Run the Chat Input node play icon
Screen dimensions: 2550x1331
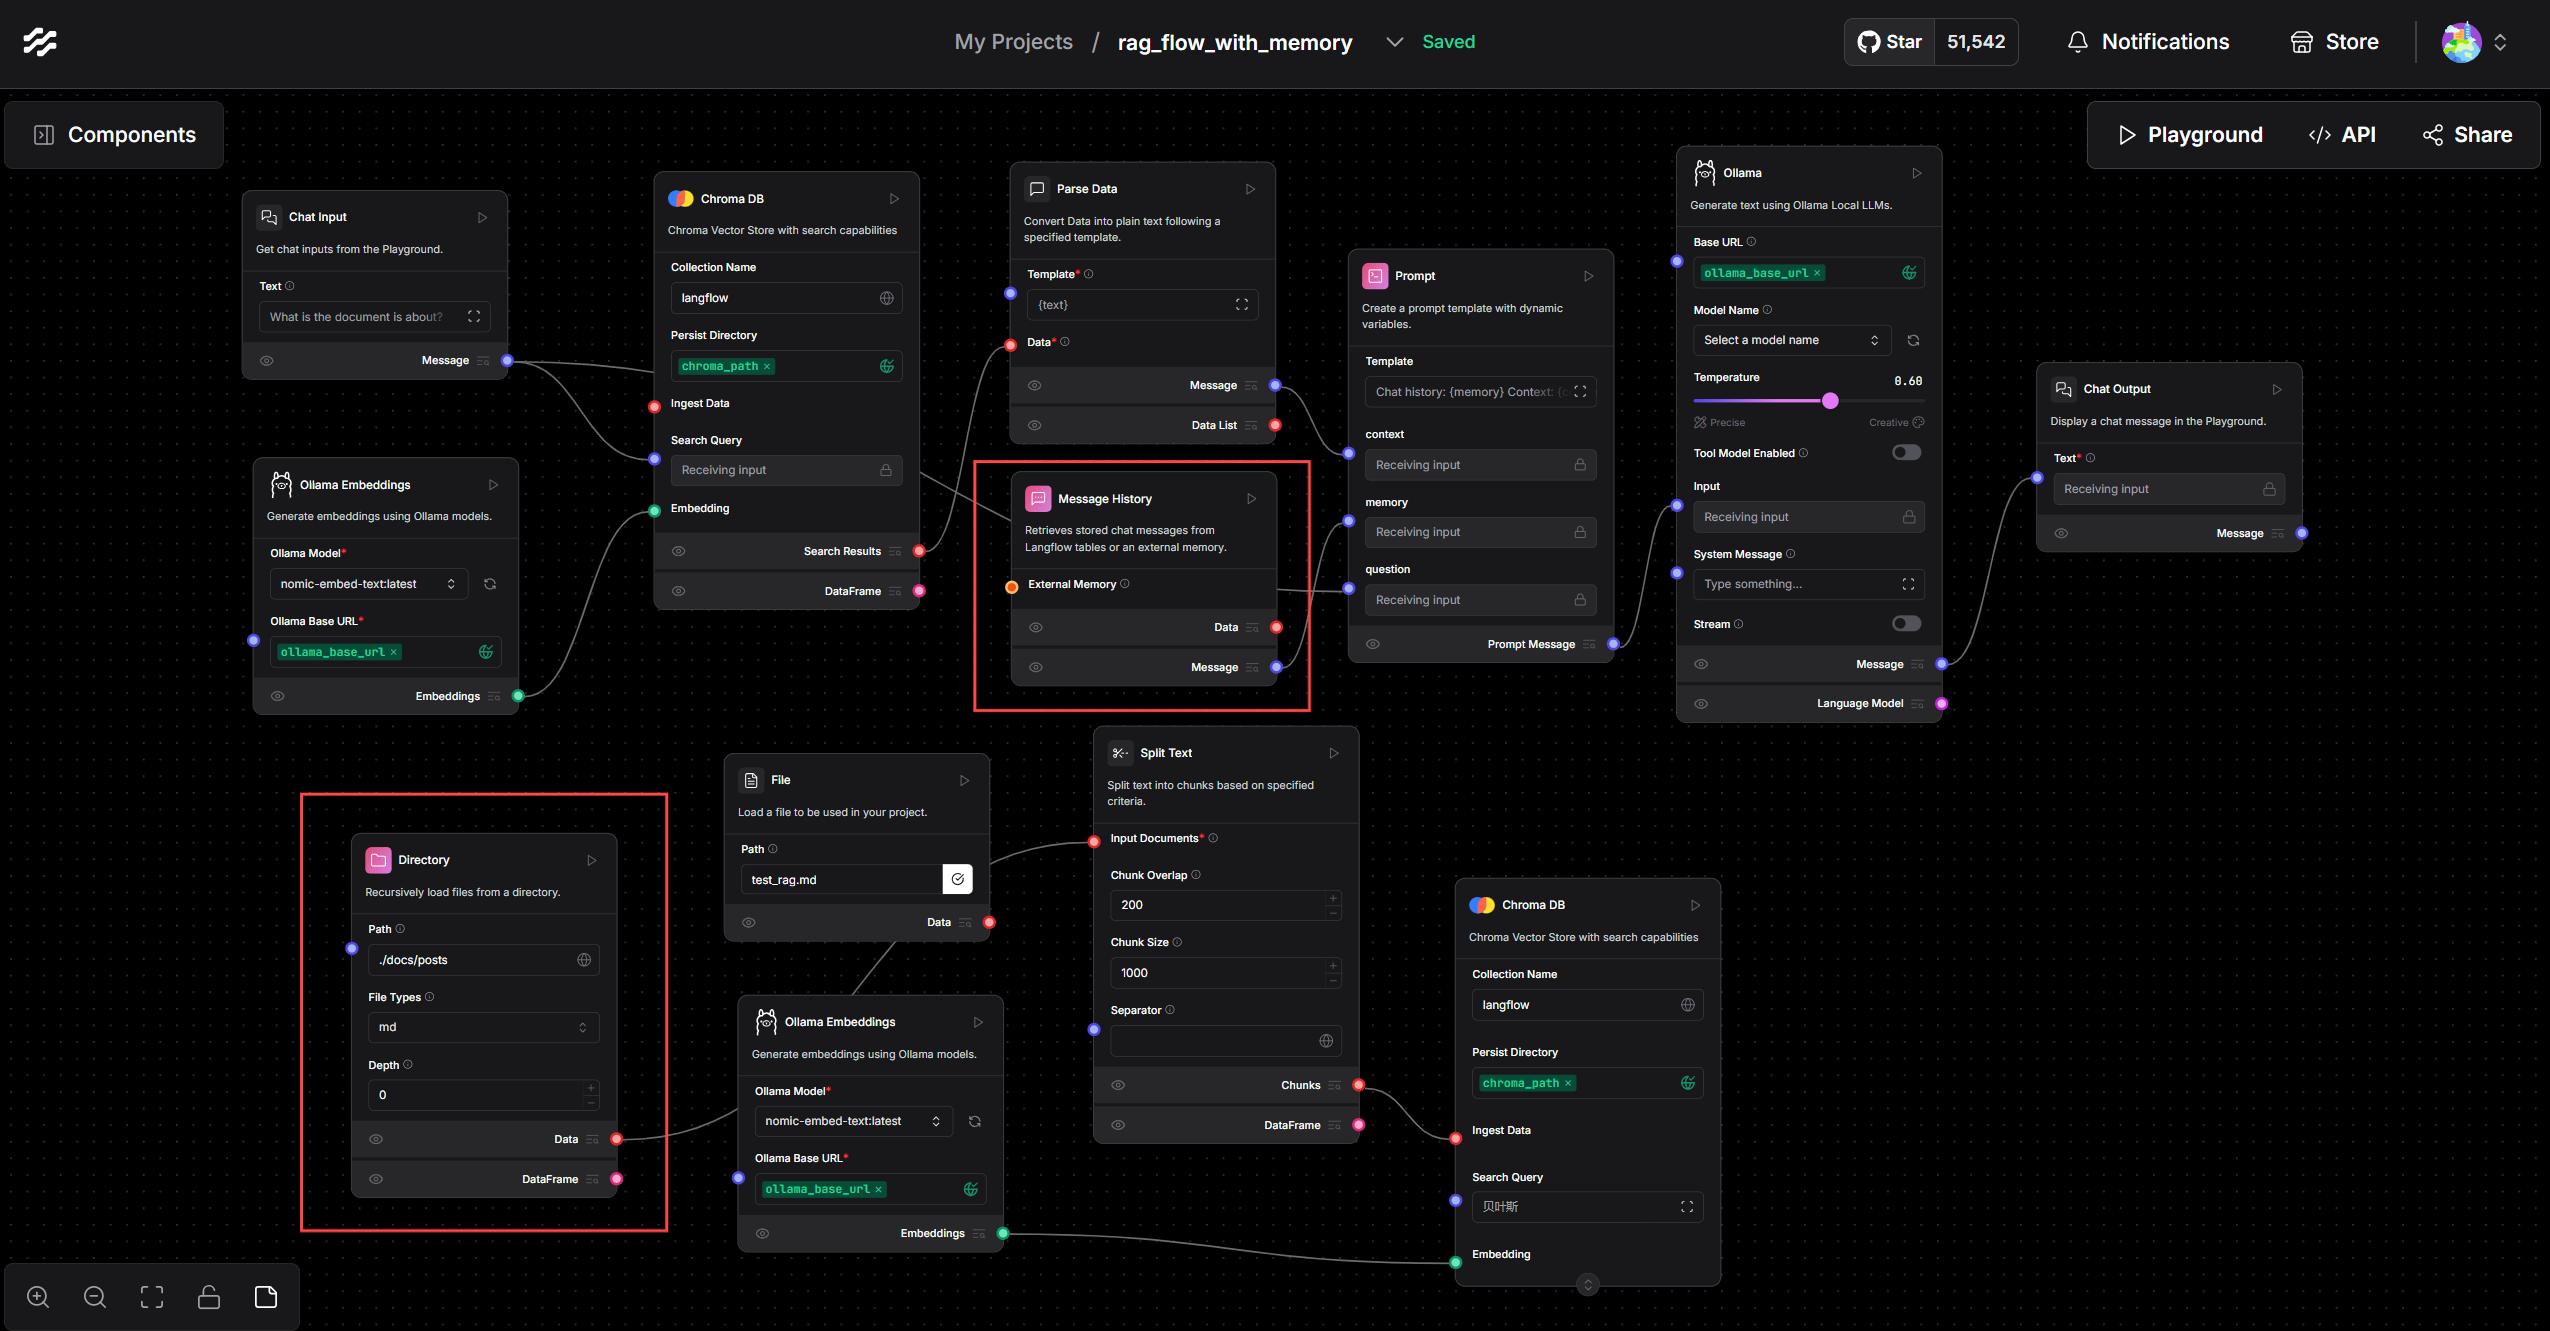pyautogui.click(x=482, y=217)
